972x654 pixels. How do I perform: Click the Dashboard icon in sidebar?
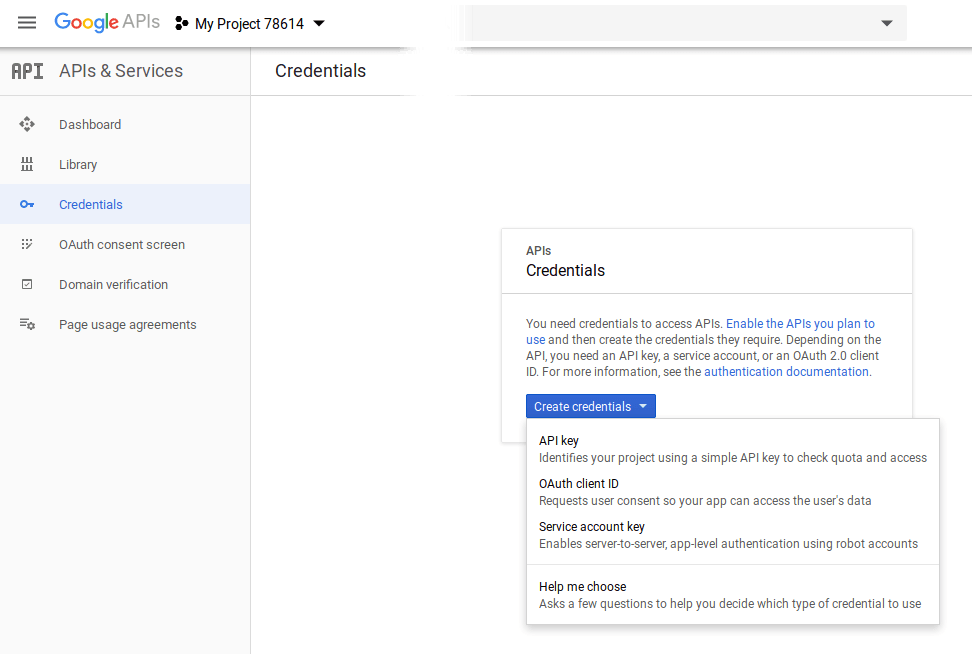click(27, 125)
